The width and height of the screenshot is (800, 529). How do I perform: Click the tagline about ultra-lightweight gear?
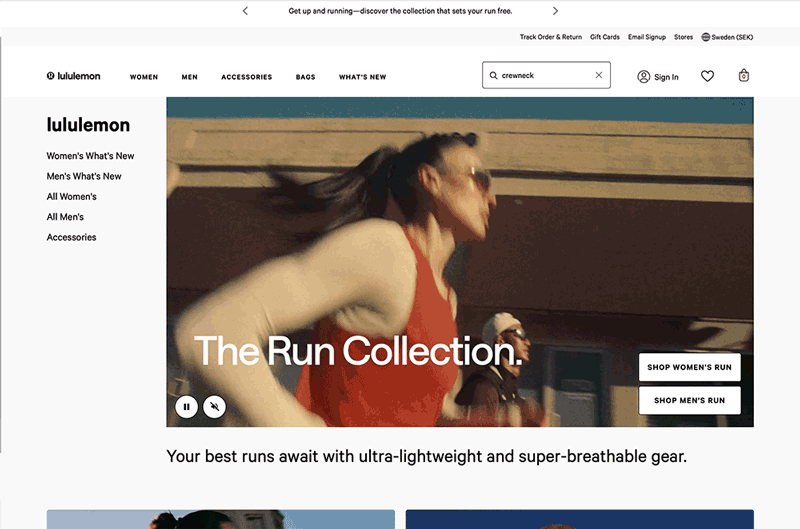pos(427,456)
